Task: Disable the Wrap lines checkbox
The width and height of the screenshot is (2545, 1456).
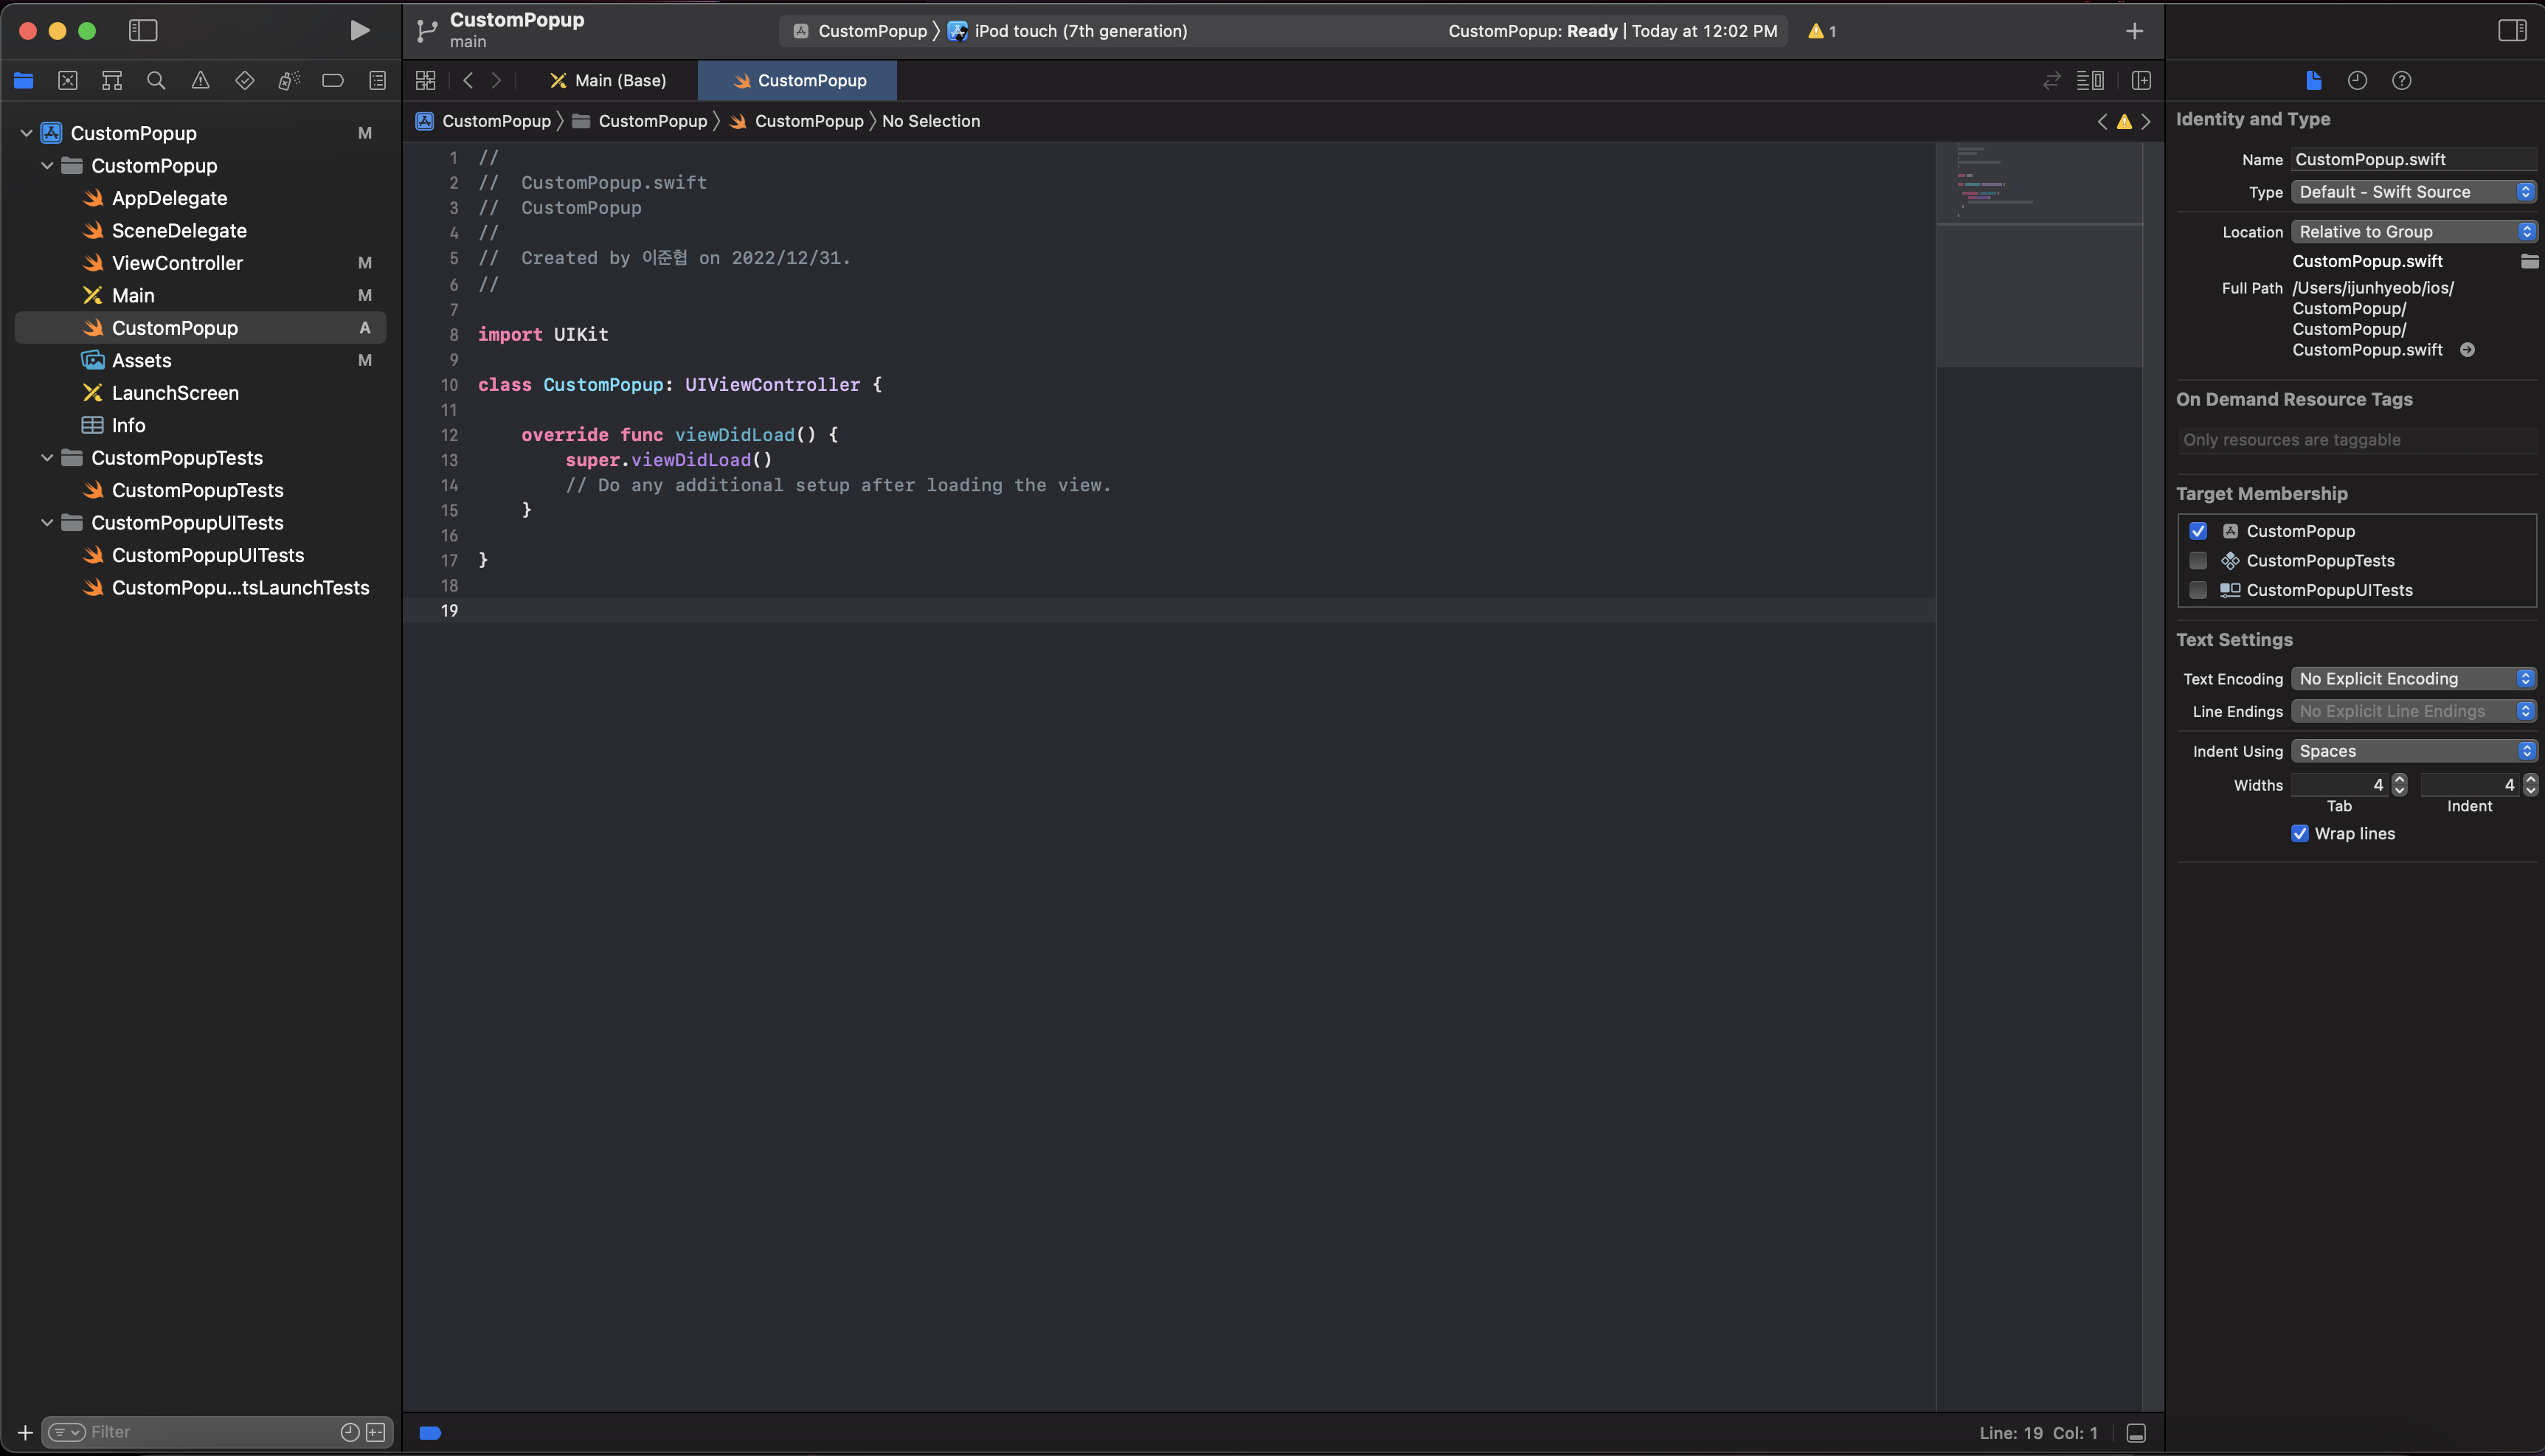Action: pos(2299,833)
